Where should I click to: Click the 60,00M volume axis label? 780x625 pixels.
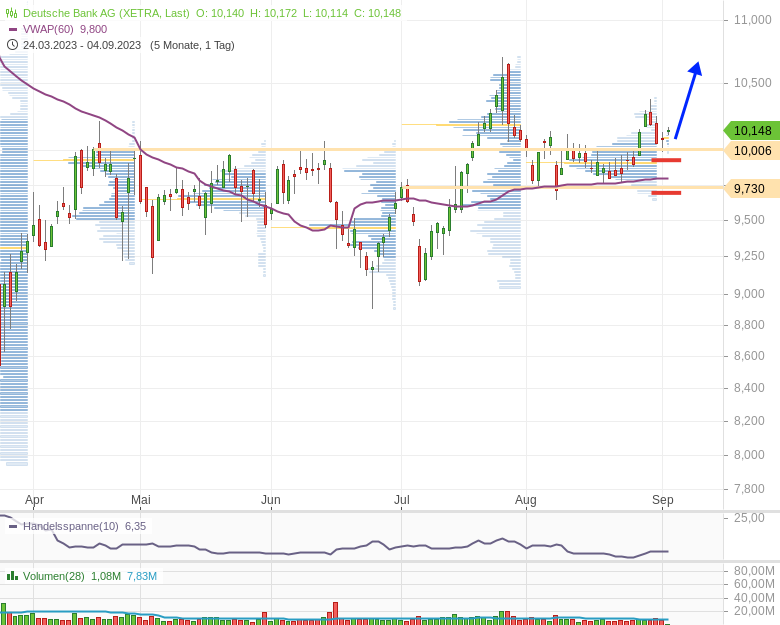(x=754, y=583)
